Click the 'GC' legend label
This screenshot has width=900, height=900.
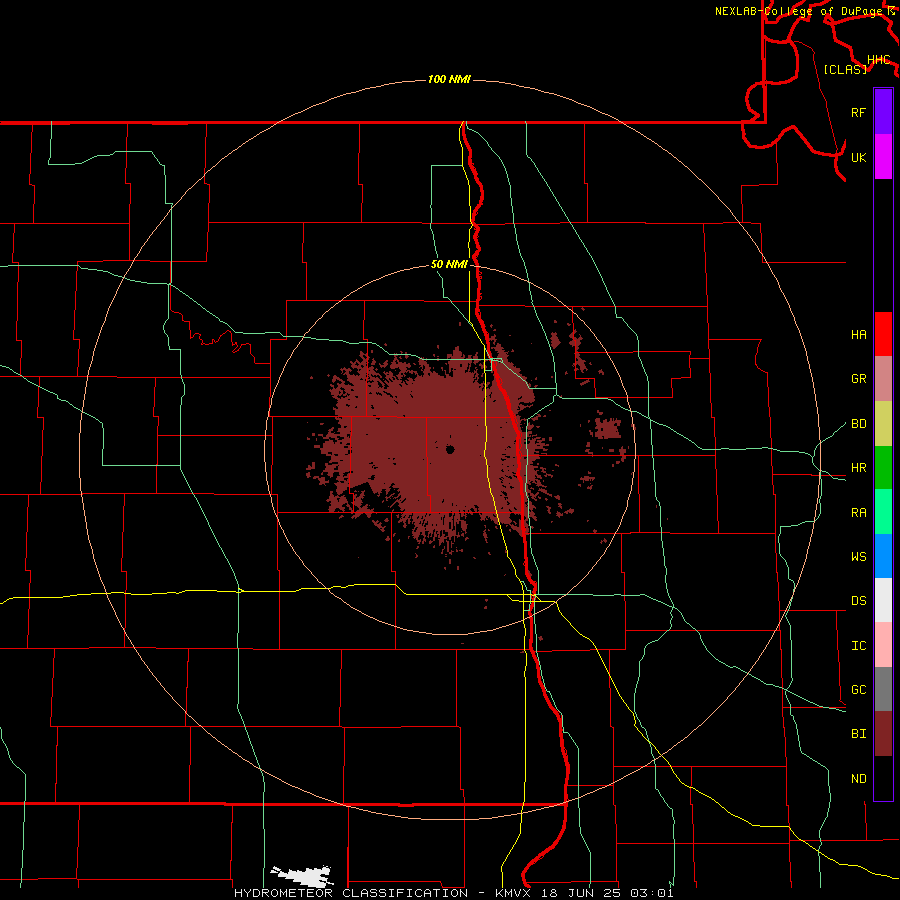click(858, 690)
